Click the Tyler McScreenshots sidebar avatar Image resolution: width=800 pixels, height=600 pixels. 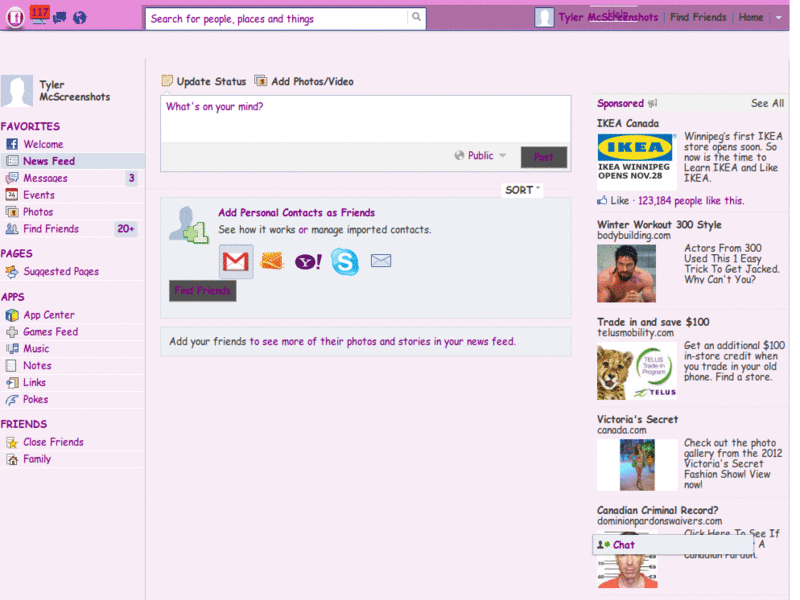[x=17, y=91]
